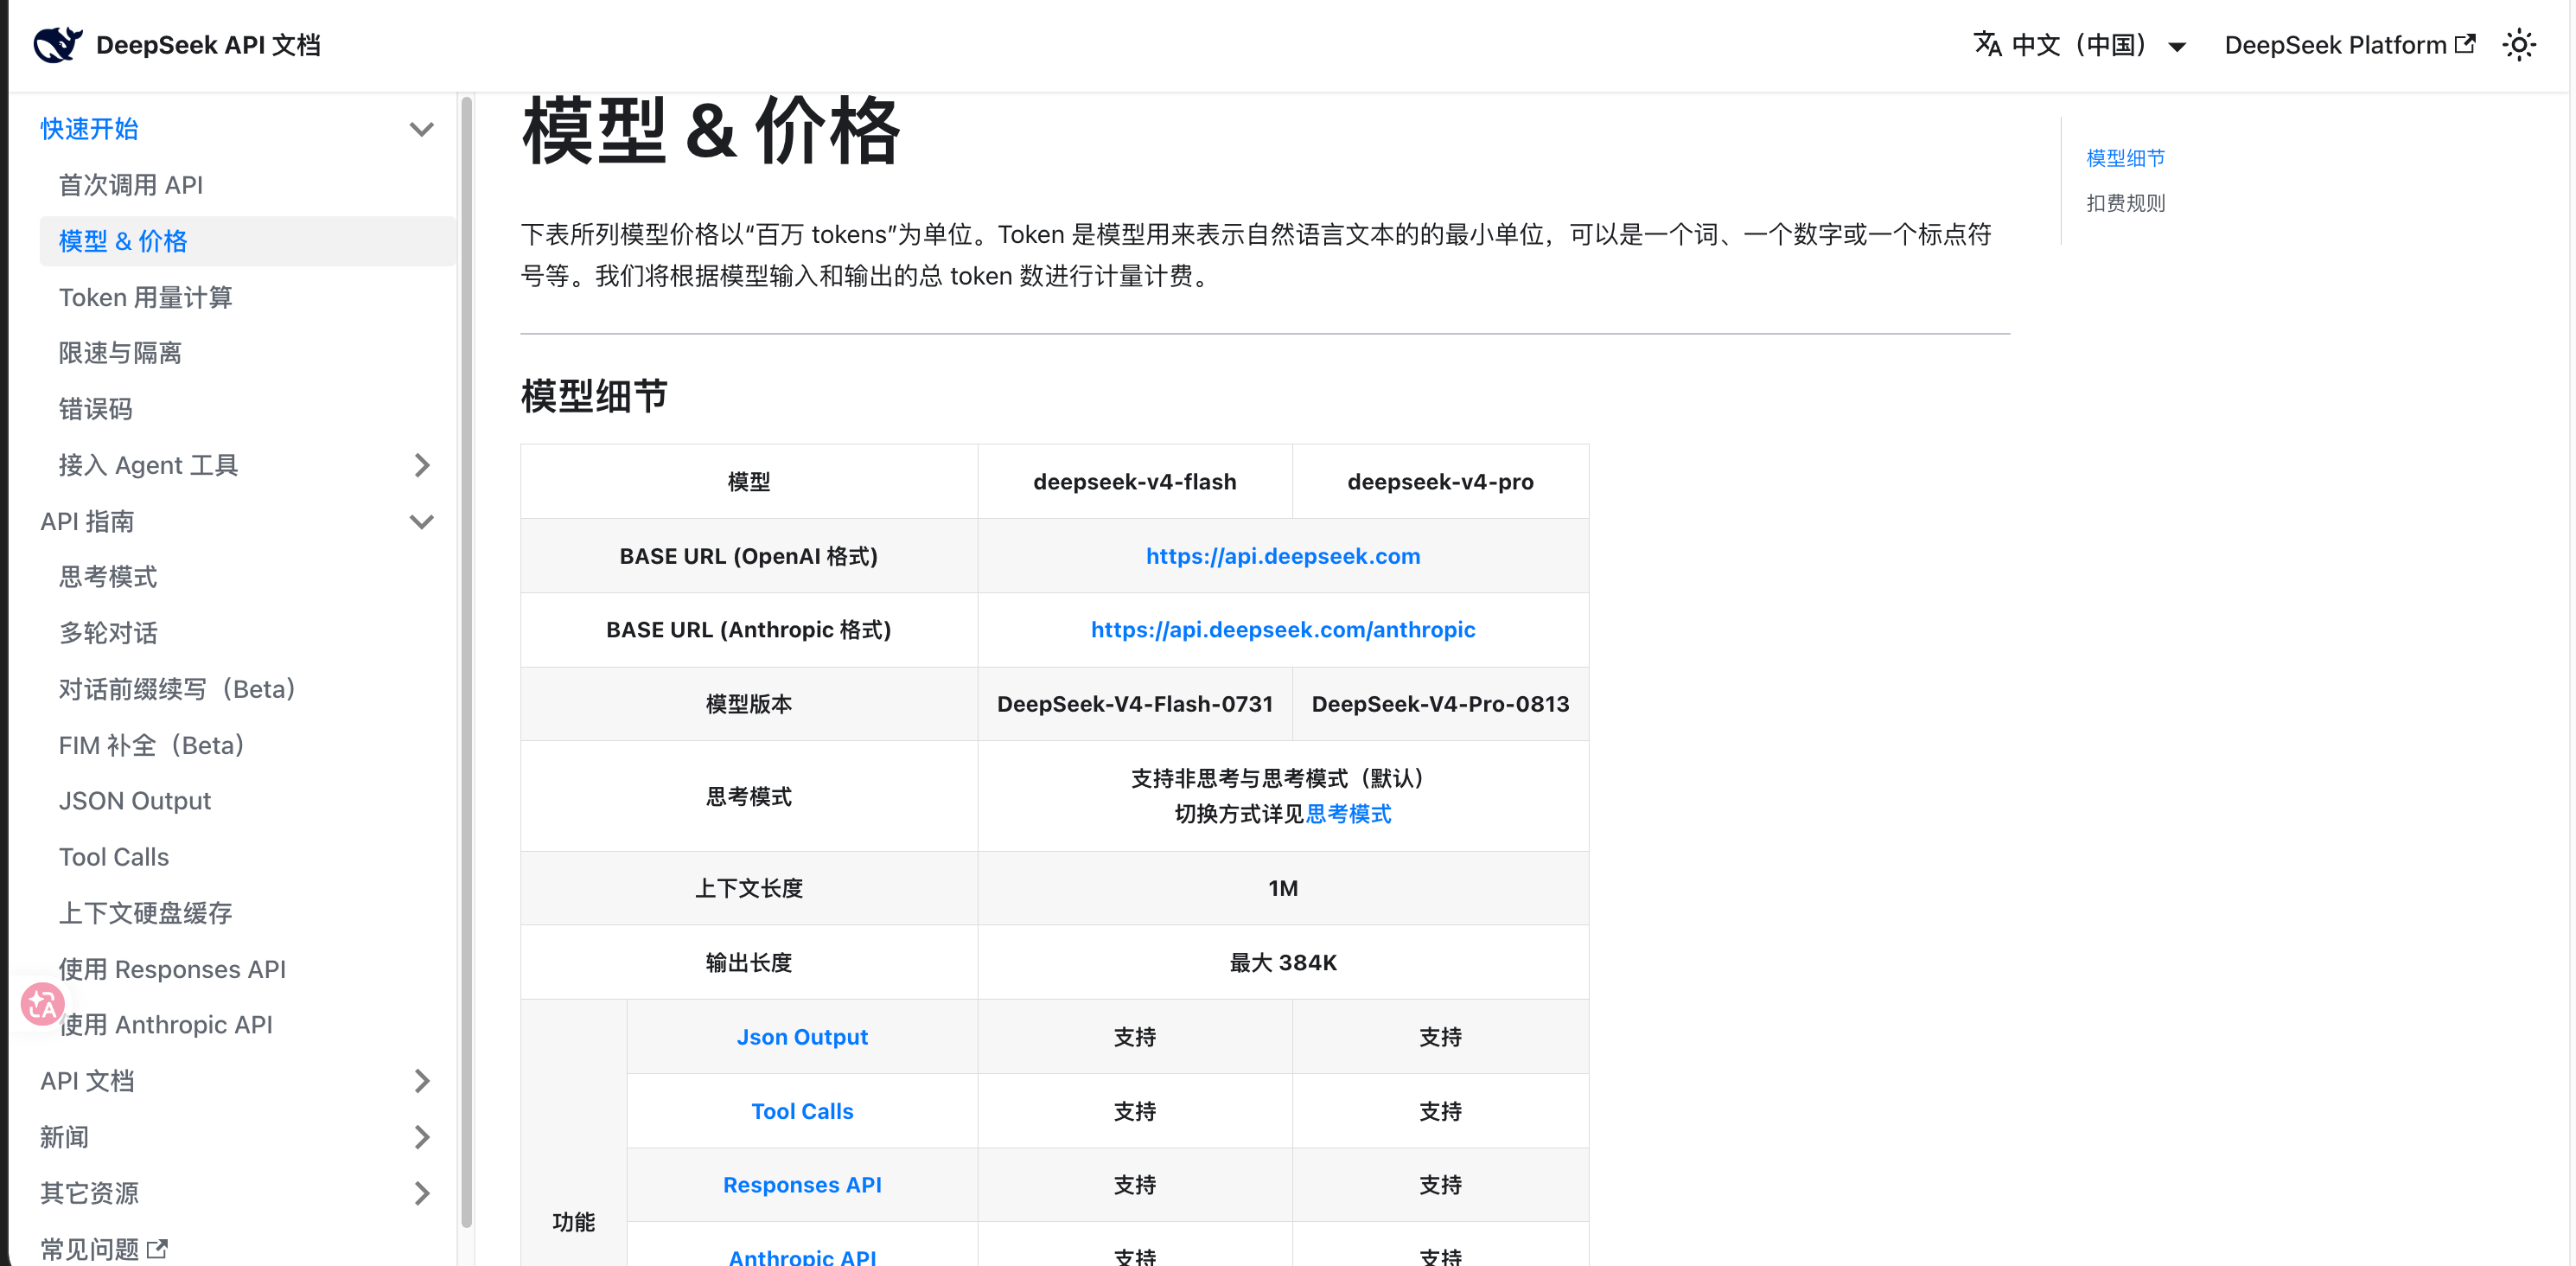2576x1266 pixels.
Task: Open 接入 Agent 工具 sidebar item
Action: 148,465
